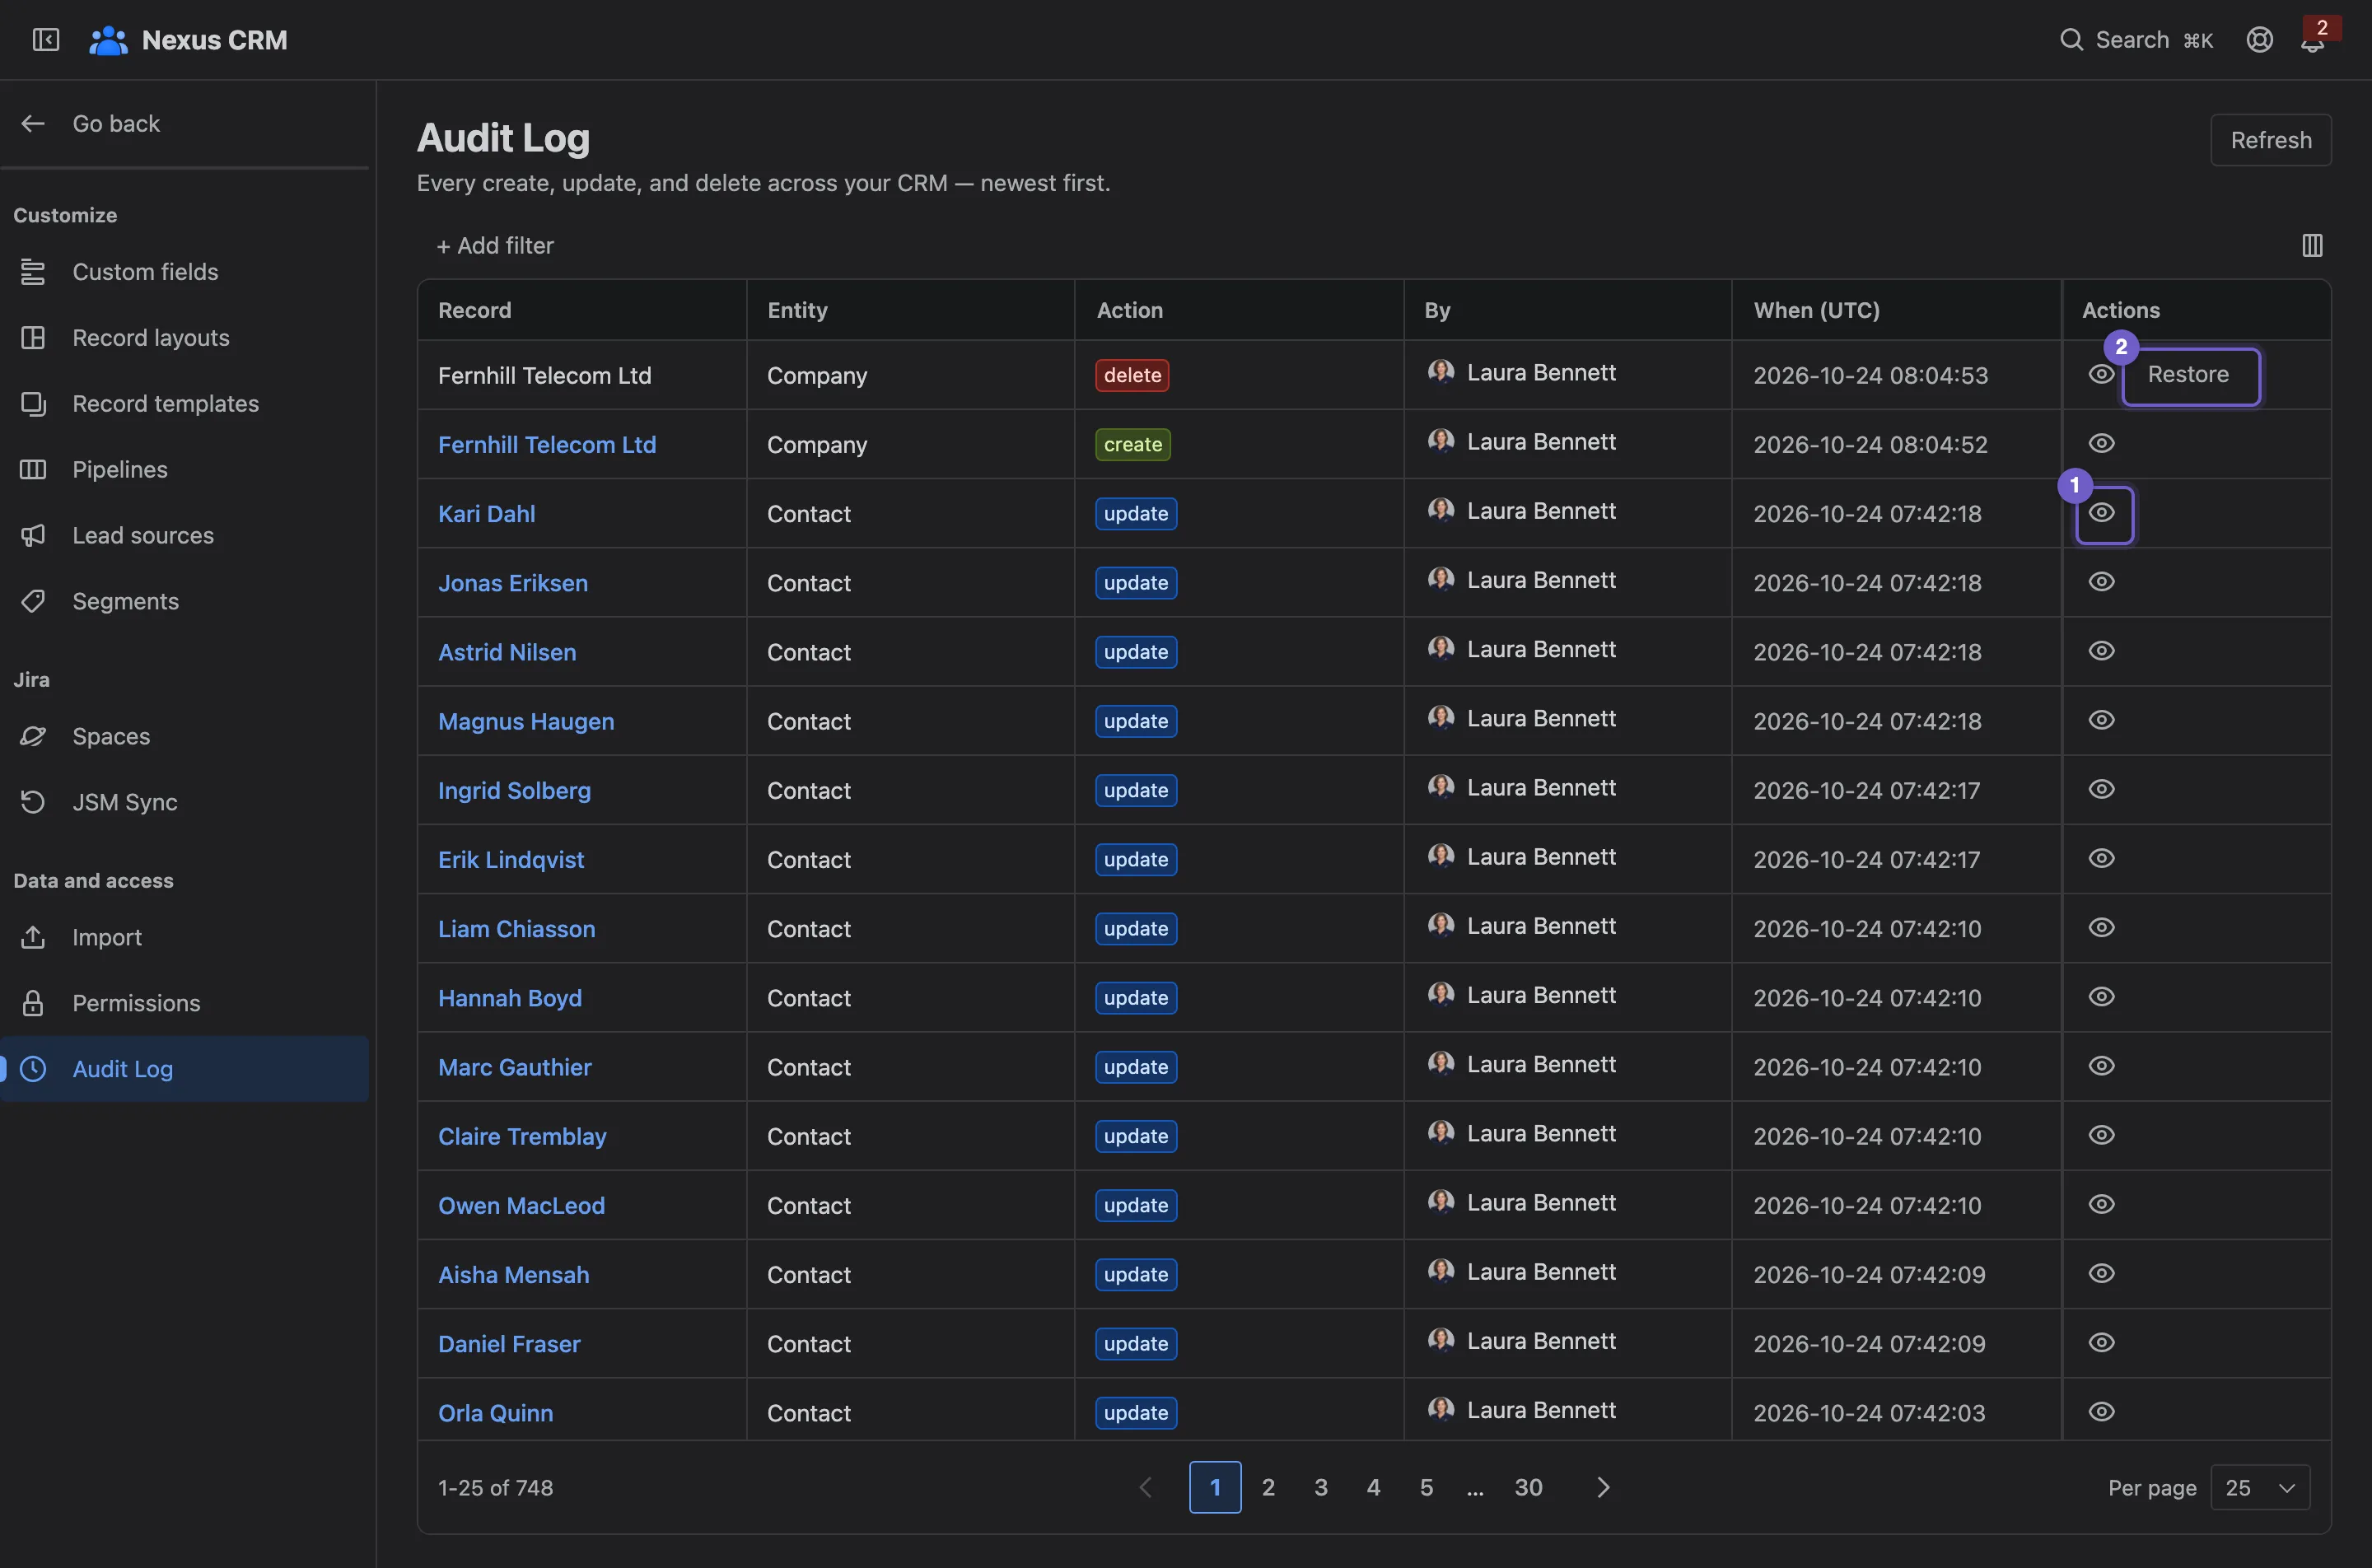Open JSM Sync settings

(x=185, y=802)
